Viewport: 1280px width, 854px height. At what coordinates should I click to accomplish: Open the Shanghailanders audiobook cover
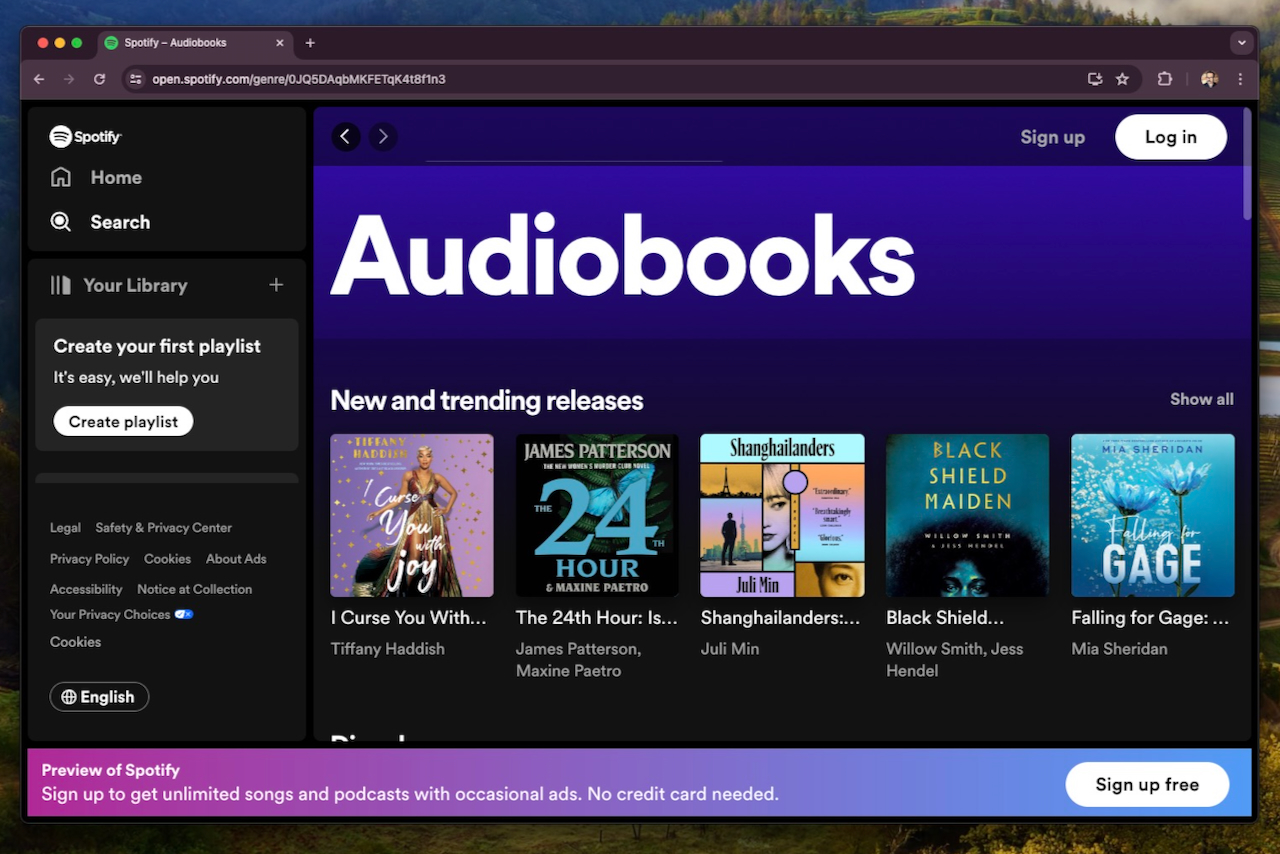tap(782, 515)
